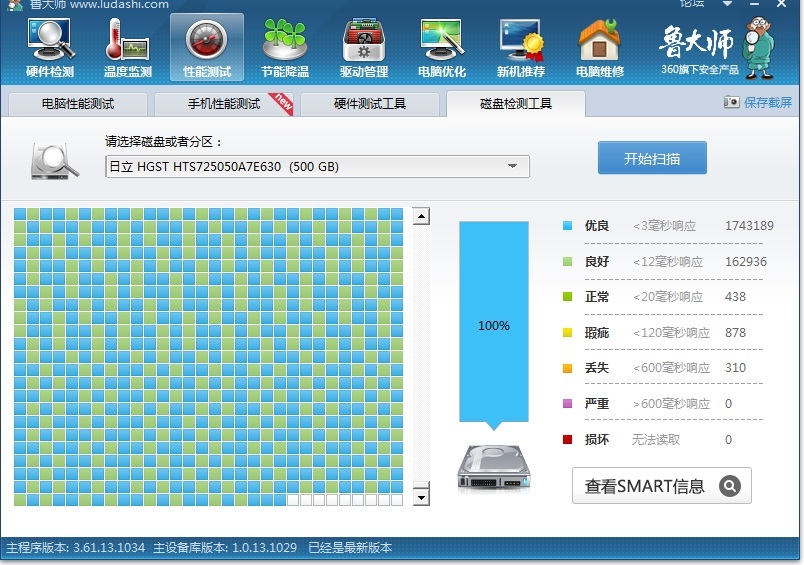804x565 pixels.
Task: Click the yellow 瑕疵 legend swatch
Action: pyautogui.click(x=567, y=332)
